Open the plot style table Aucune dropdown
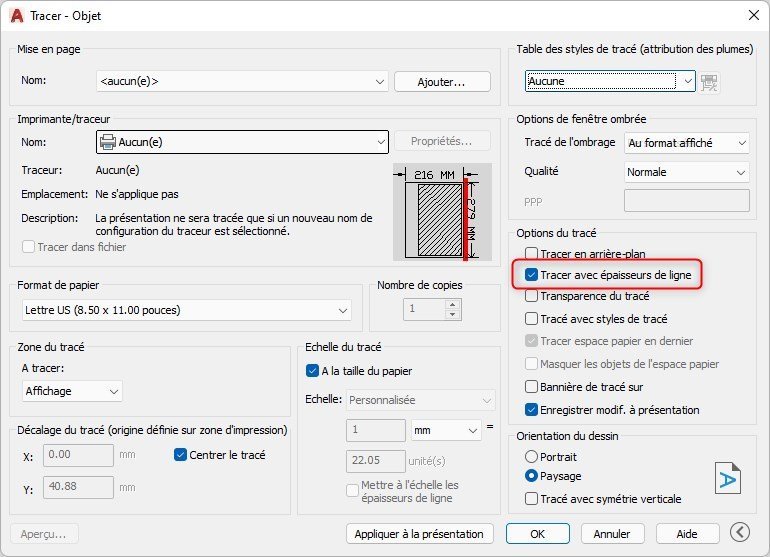 [610, 81]
